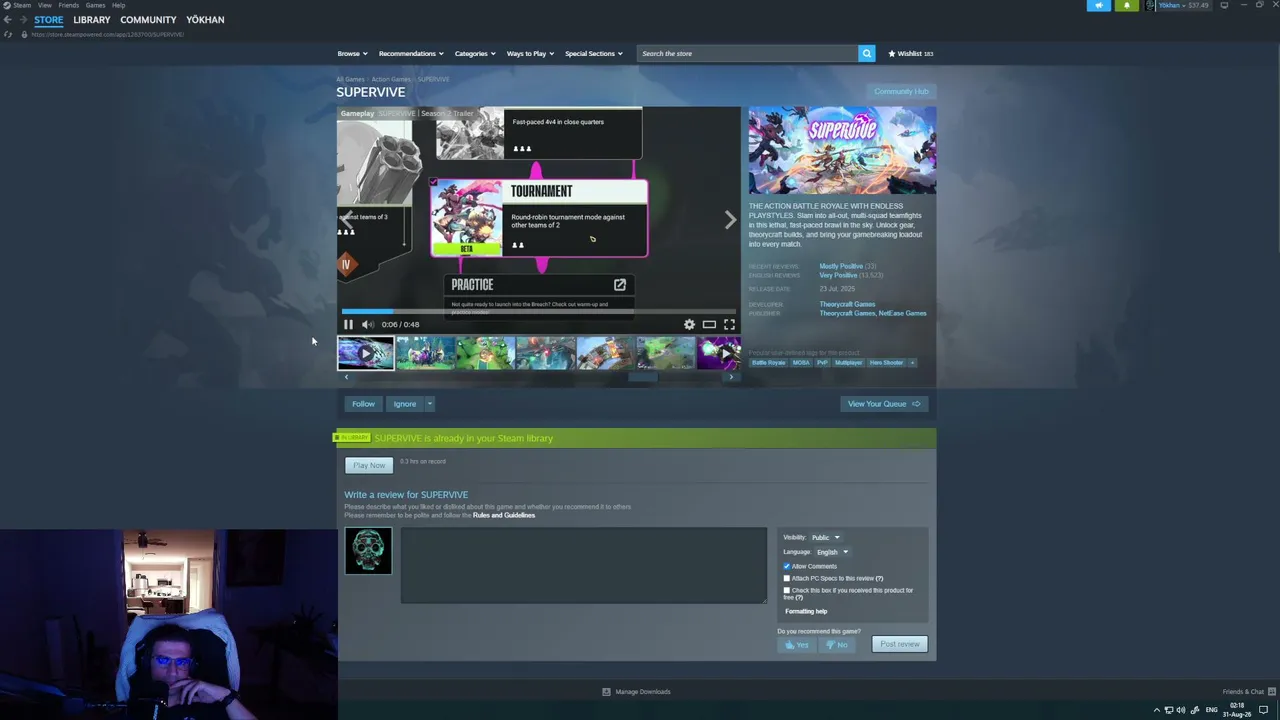Click the Yökhan avatar in title bar
The height and width of the screenshot is (720, 1280).
coord(1151,5)
